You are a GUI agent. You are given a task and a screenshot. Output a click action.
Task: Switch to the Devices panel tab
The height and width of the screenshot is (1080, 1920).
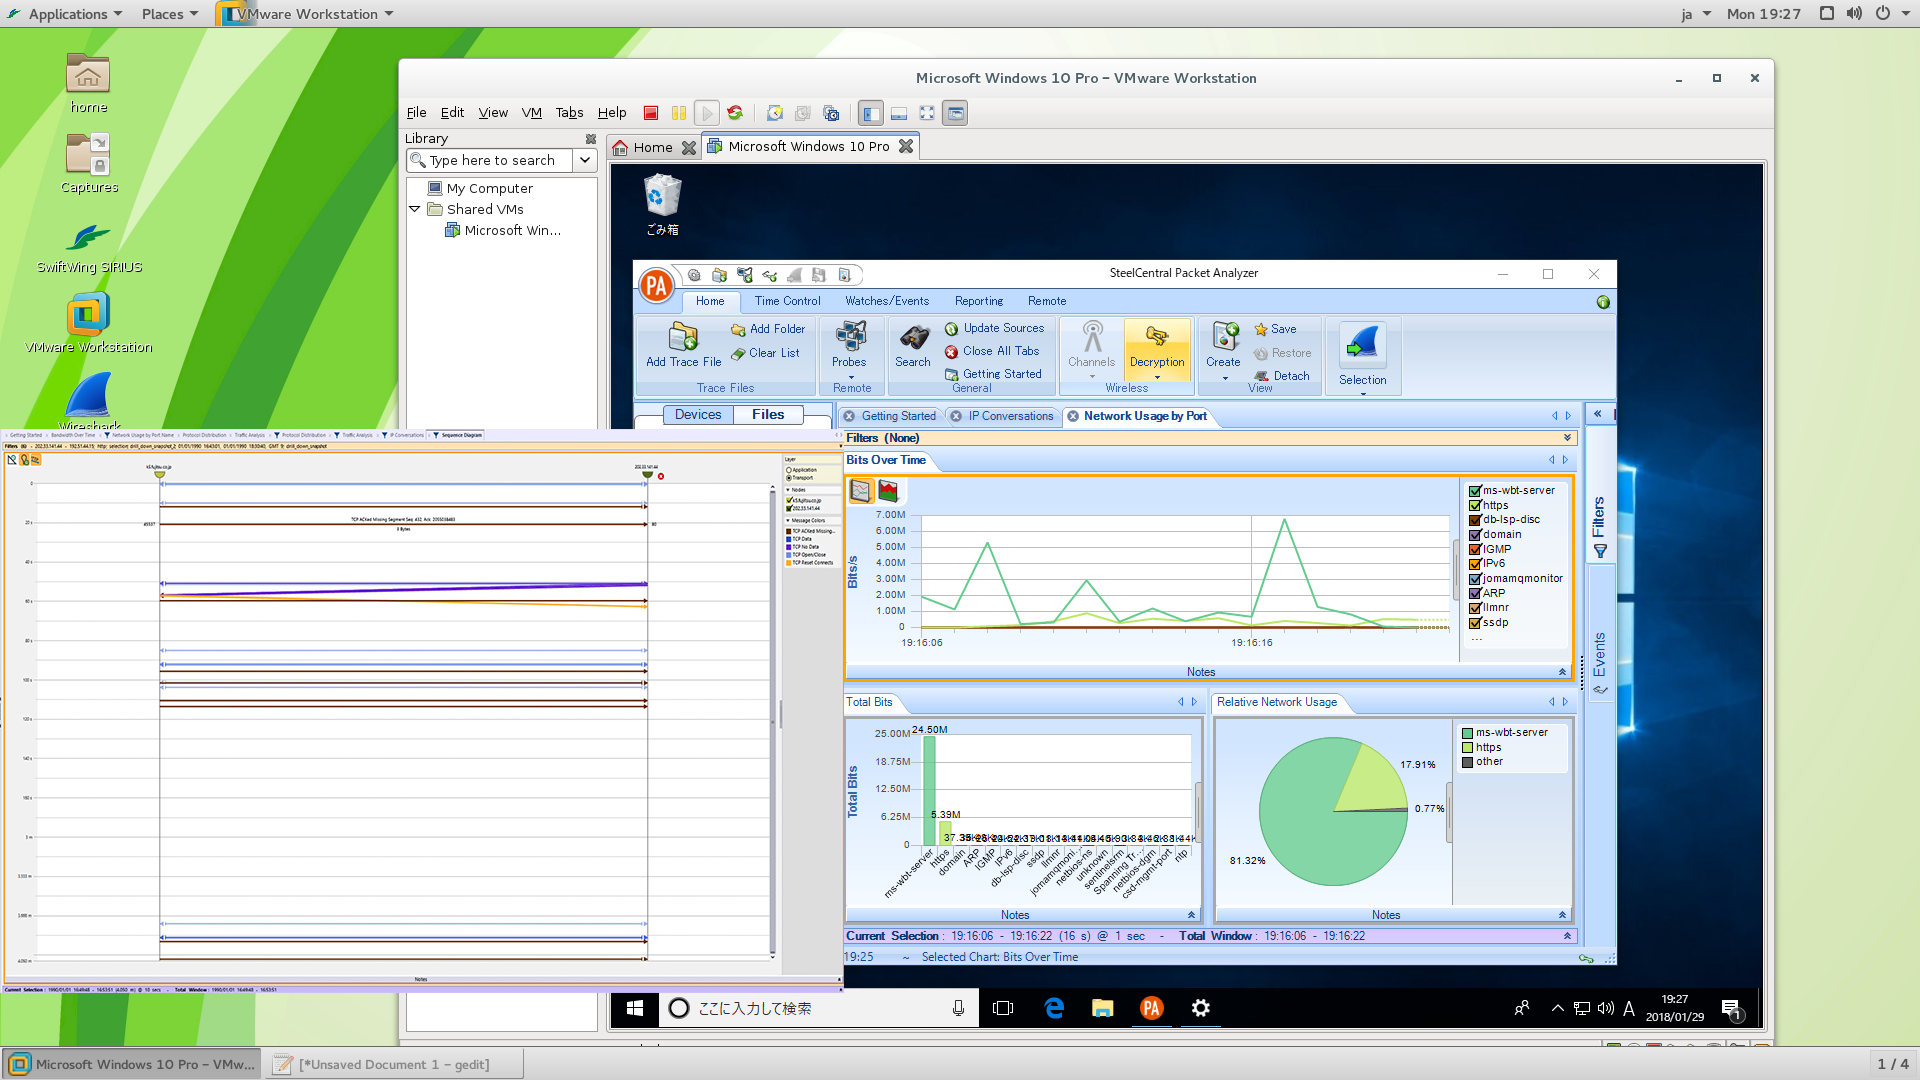coord(698,415)
